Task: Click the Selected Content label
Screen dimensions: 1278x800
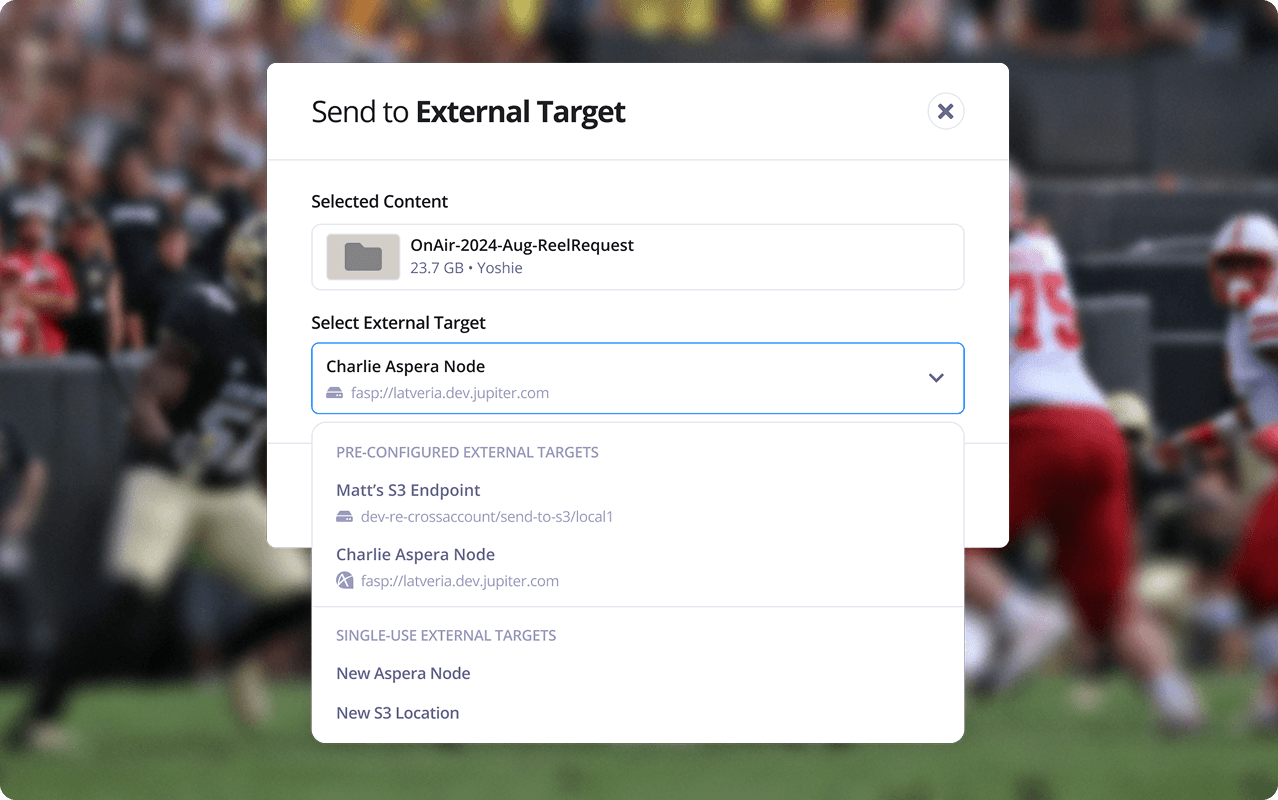Action: coord(379,201)
